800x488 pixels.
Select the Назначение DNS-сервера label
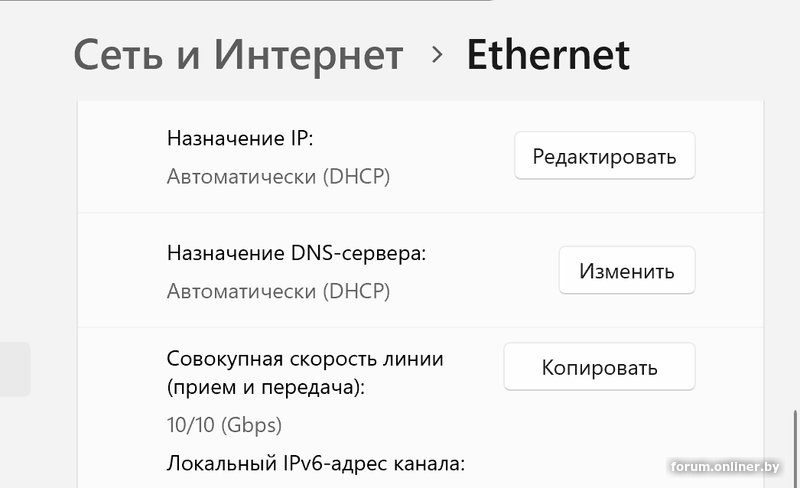tap(296, 253)
